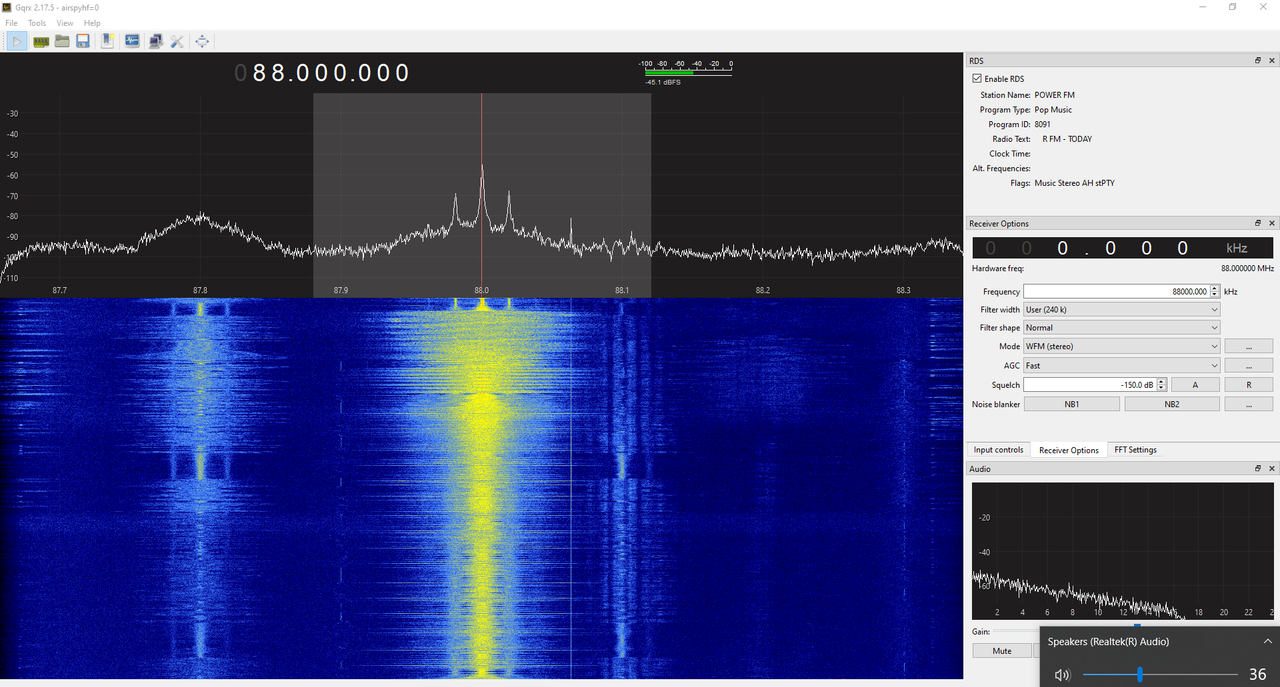The image size is (1280, 687).
Task: Click the load settings folder icon
Action: point(62,41)
